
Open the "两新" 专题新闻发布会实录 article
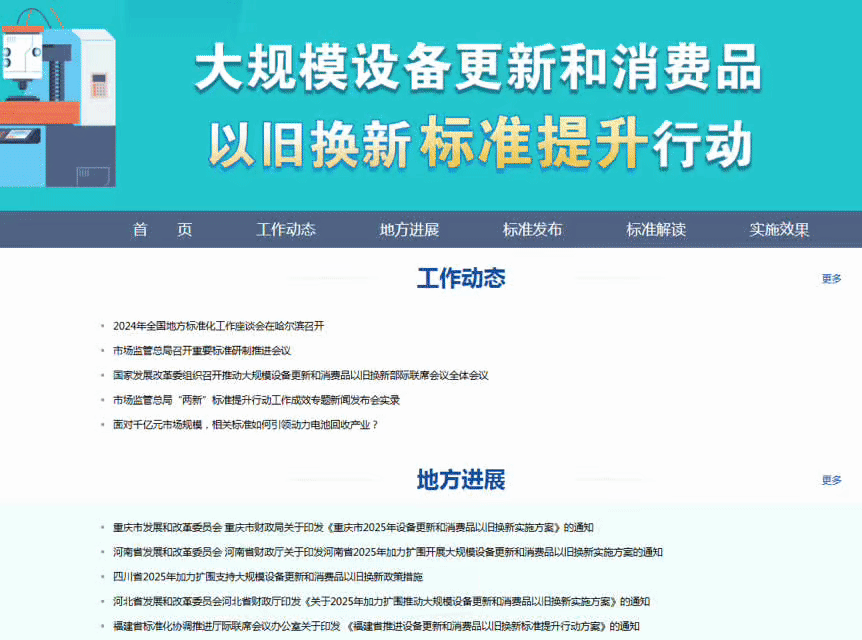click(x=257, y=400)
